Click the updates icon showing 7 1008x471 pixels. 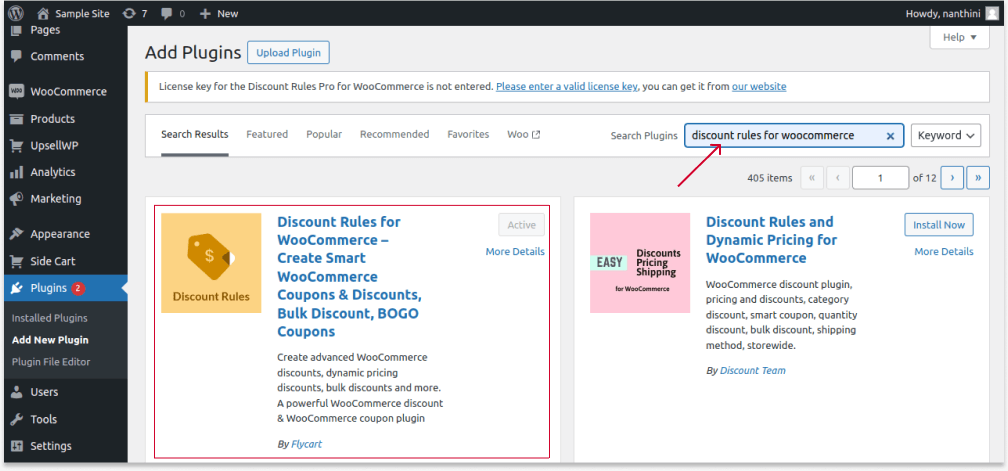(x=129, y=13)
